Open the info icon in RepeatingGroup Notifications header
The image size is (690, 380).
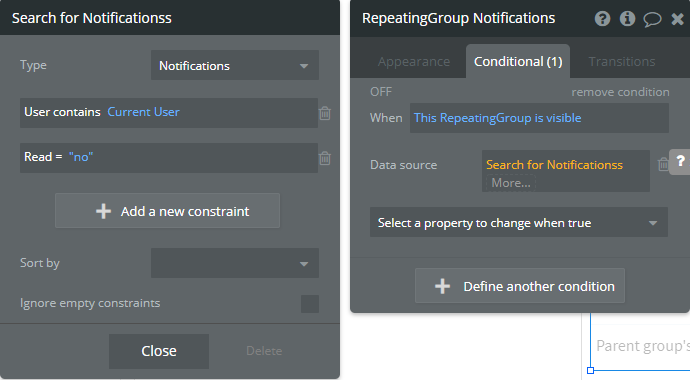(627, 18)
